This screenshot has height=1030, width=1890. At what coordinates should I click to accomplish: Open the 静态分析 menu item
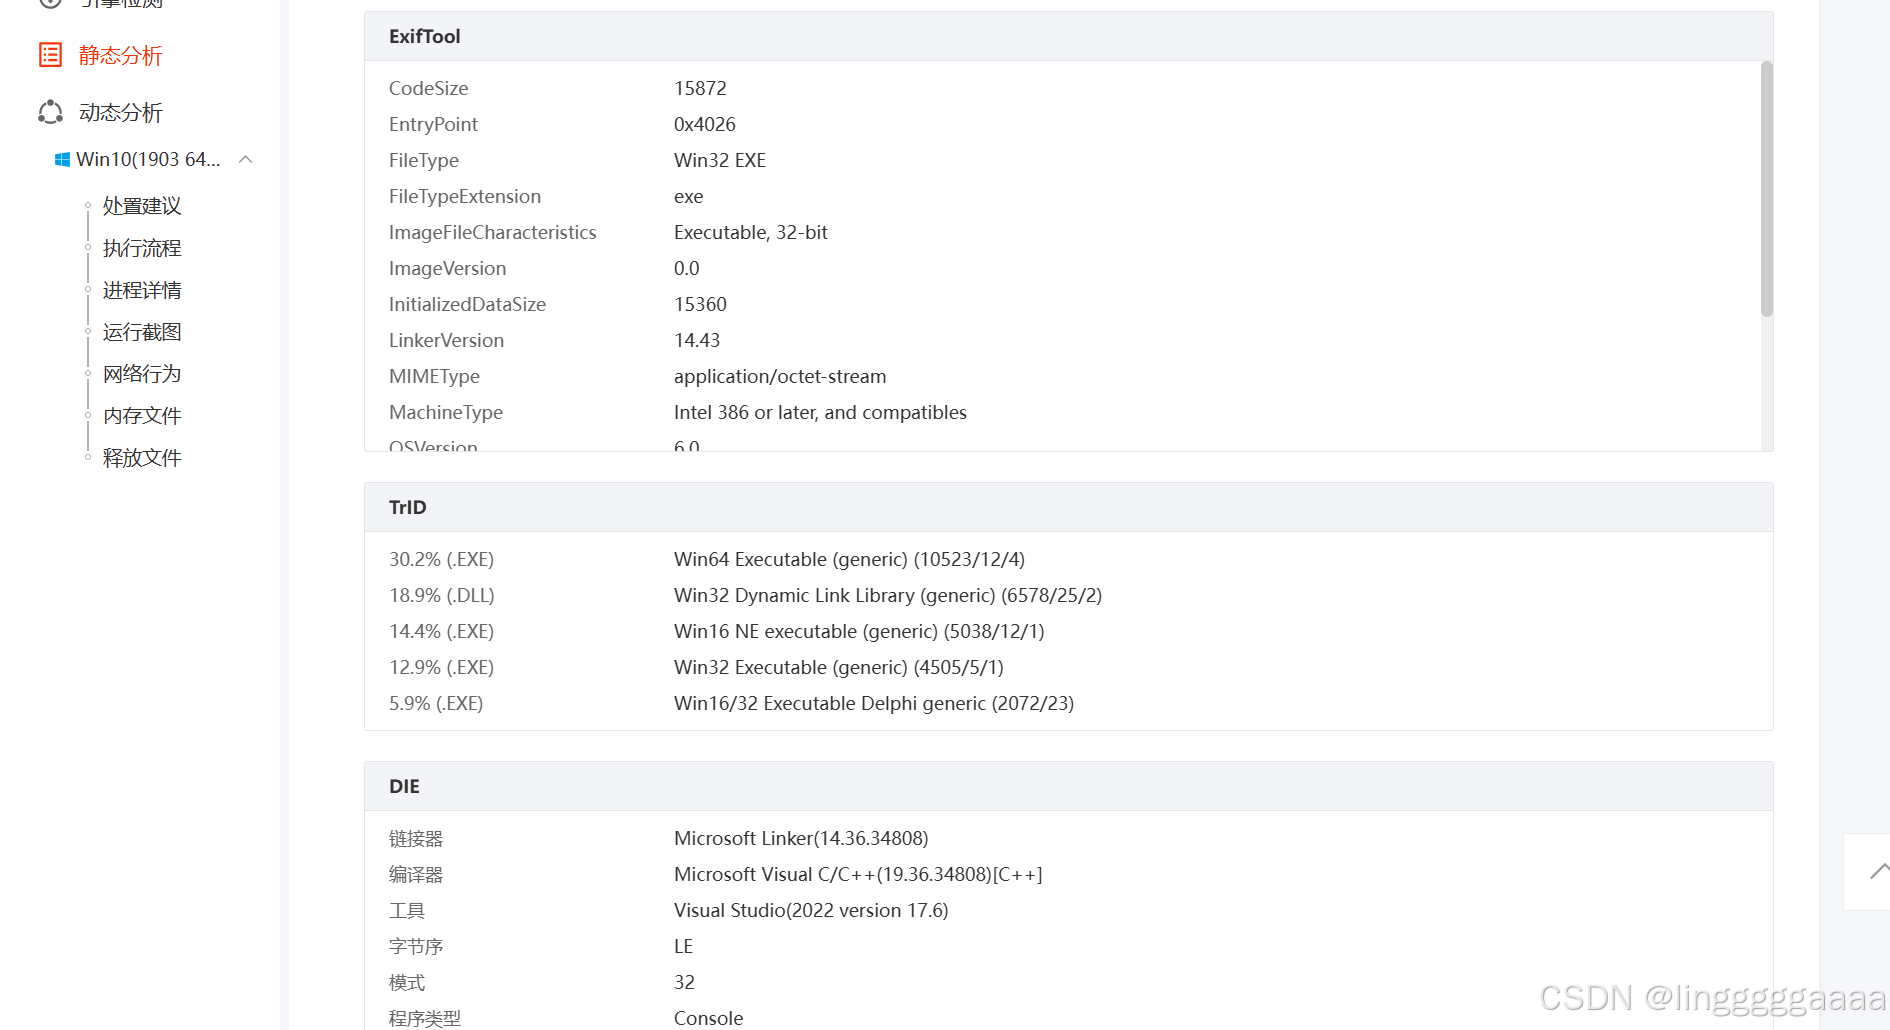pyautogui.click(x=120, y=55)
